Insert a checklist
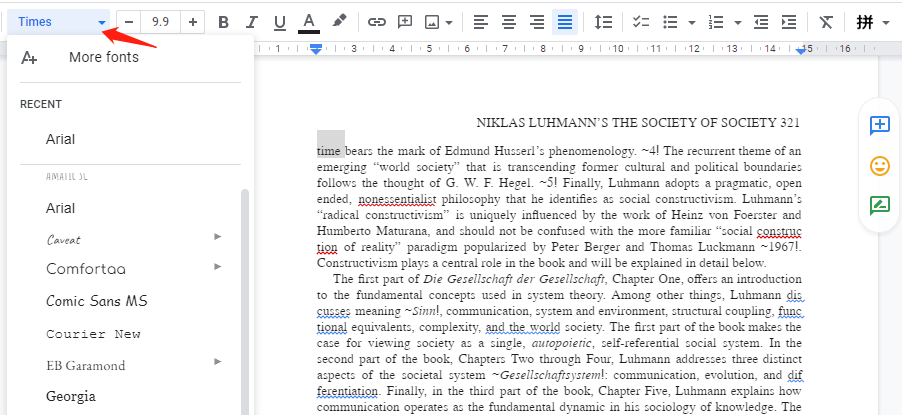 point(640,22)
